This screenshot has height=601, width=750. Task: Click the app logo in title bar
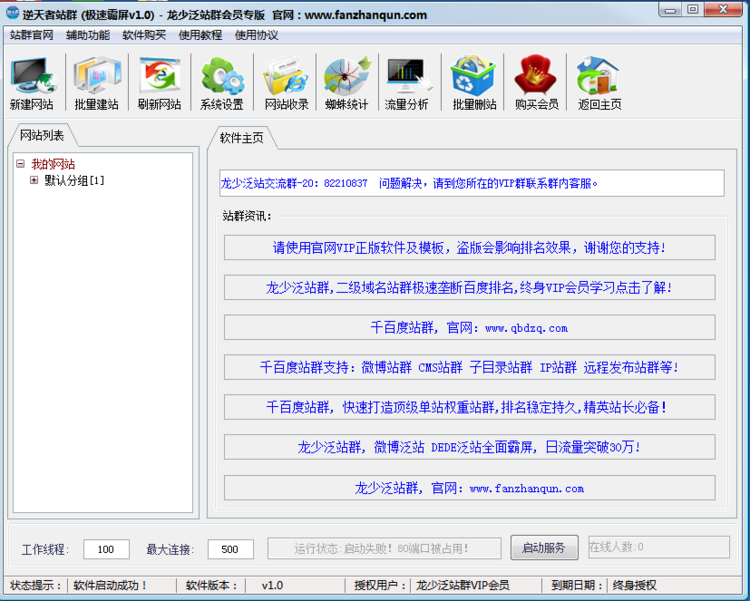point(13,12)
